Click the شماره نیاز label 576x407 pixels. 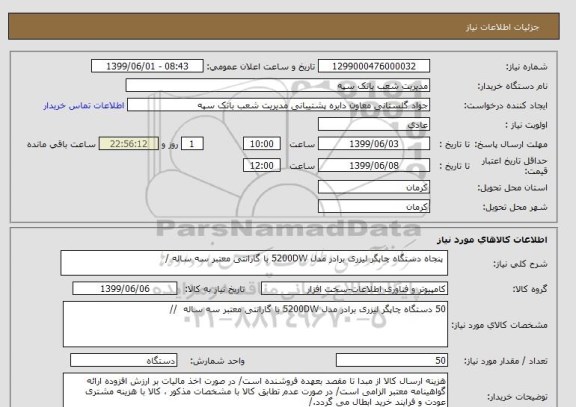(x=527, y=67)
